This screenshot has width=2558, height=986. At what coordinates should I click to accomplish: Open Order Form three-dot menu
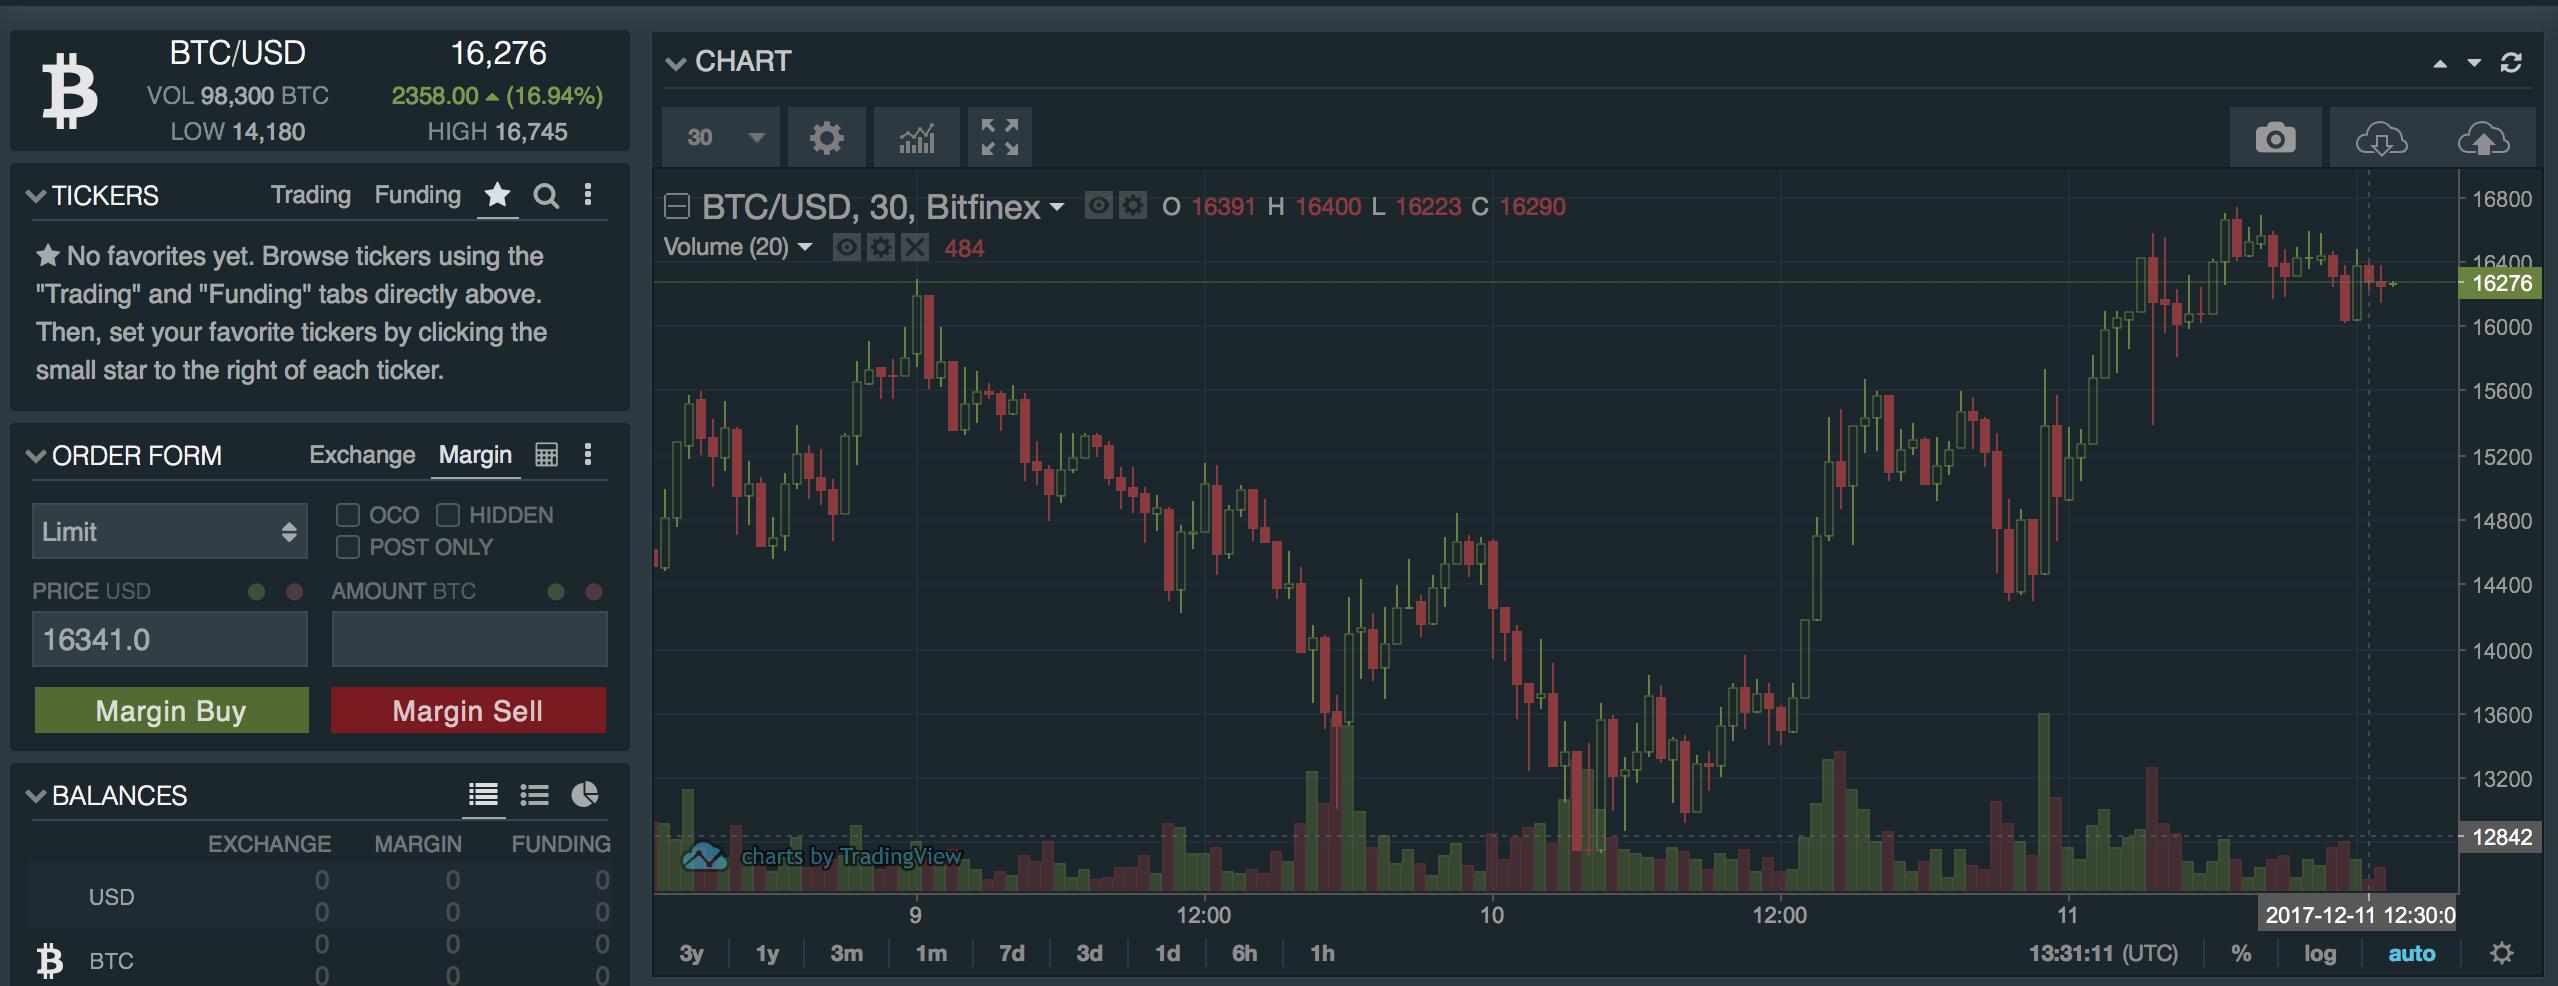coord(588,455)
